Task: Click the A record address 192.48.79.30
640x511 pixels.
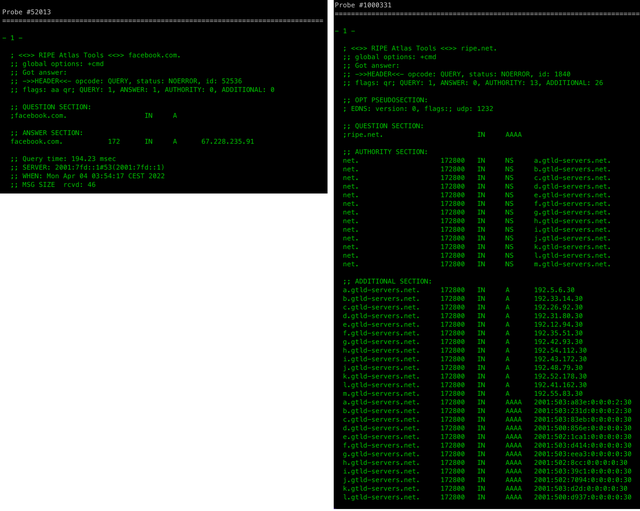Action: pyautogui.click(x=558, y=367)
